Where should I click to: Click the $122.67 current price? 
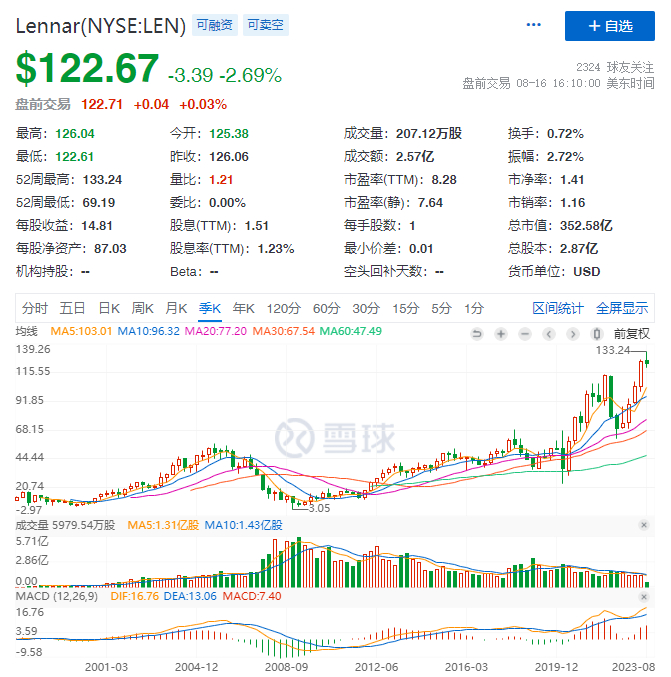coord(87,68)
